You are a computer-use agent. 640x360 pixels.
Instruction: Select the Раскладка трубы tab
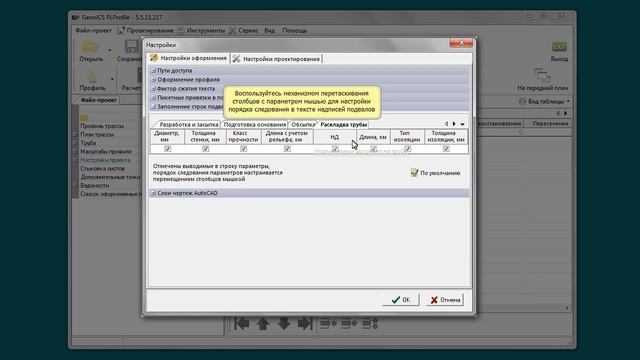343,124
